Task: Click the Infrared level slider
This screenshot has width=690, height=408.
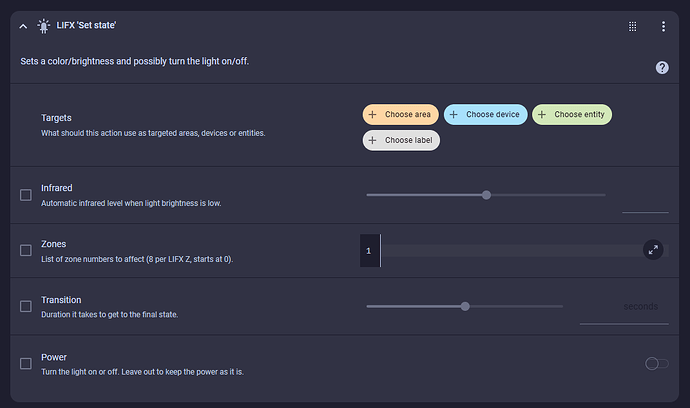Action: [x=486, y=195]
